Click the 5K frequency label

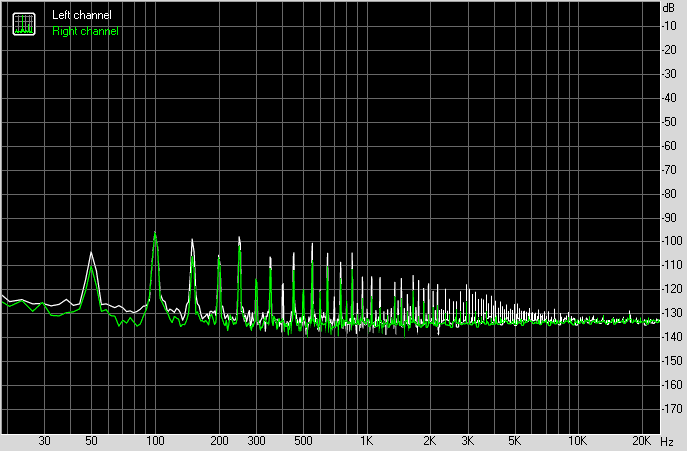(514, 441)
